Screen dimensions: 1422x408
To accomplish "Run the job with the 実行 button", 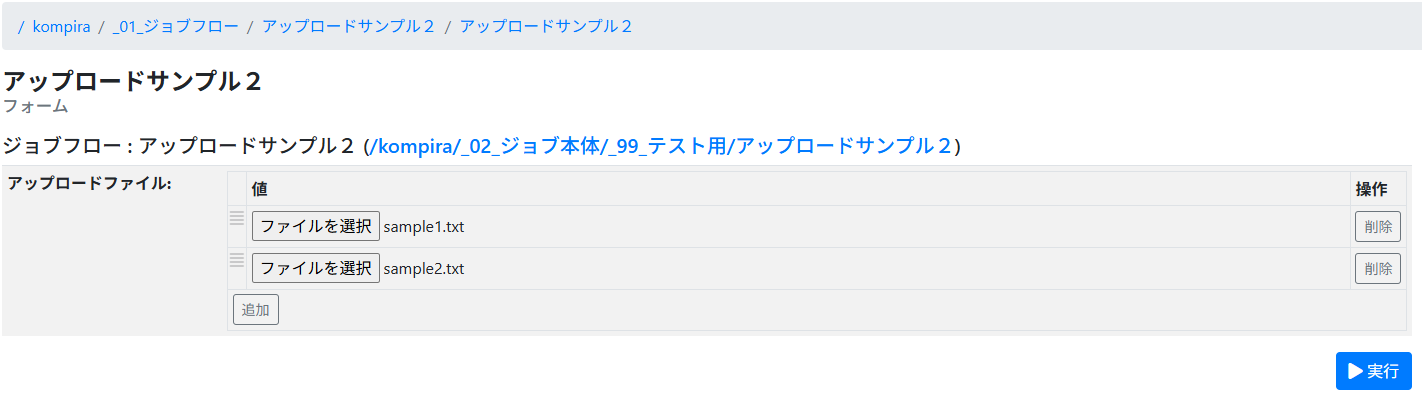I will point(1373,371).
